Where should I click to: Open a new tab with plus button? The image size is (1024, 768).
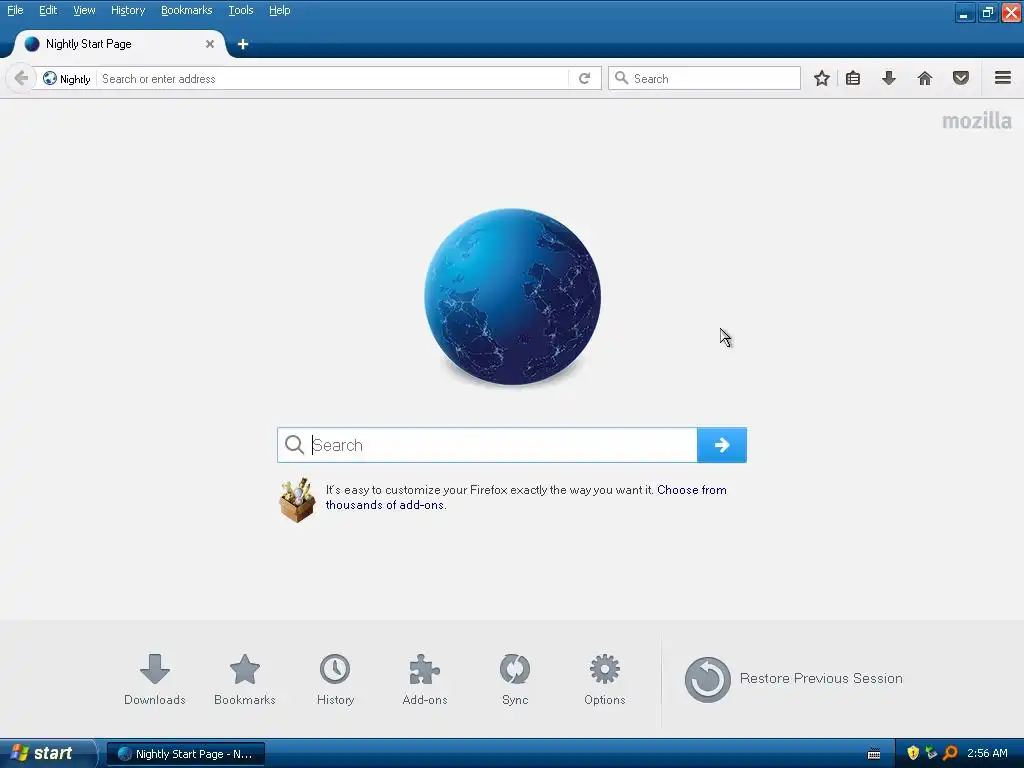click(x=243, y=44)
